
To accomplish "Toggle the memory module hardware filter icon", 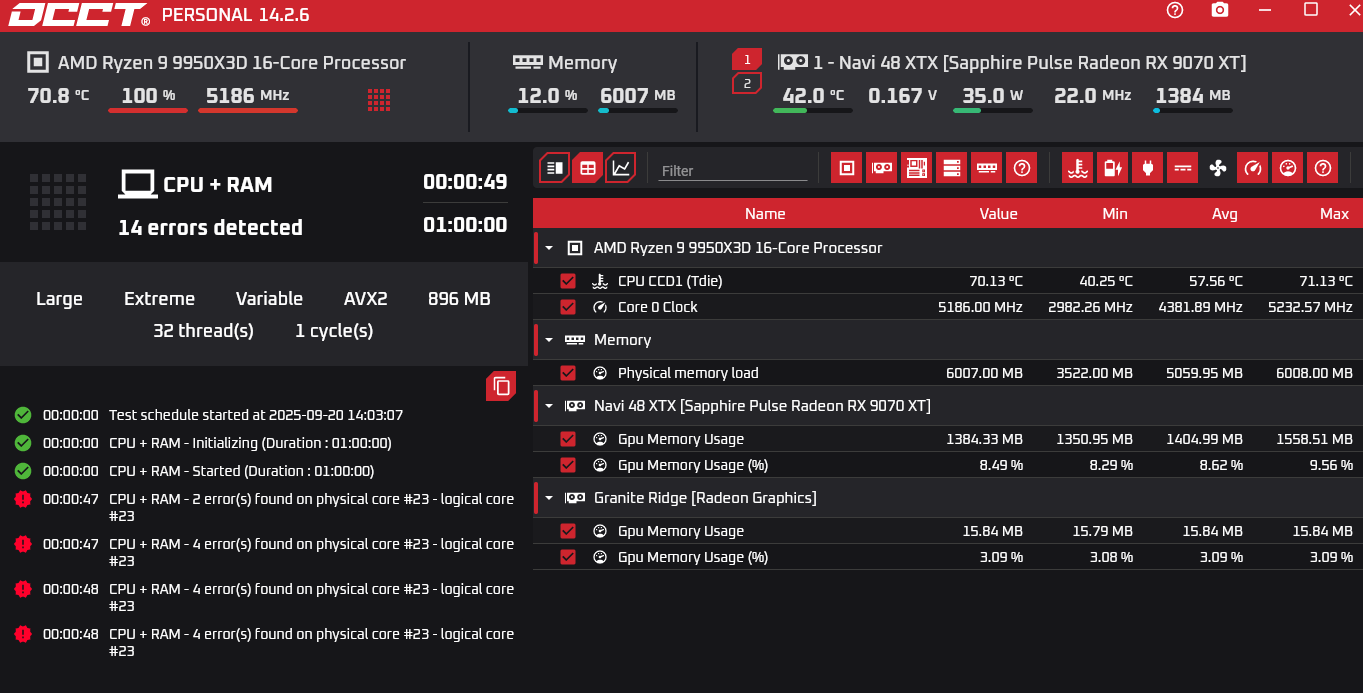I will coord(986,168).
